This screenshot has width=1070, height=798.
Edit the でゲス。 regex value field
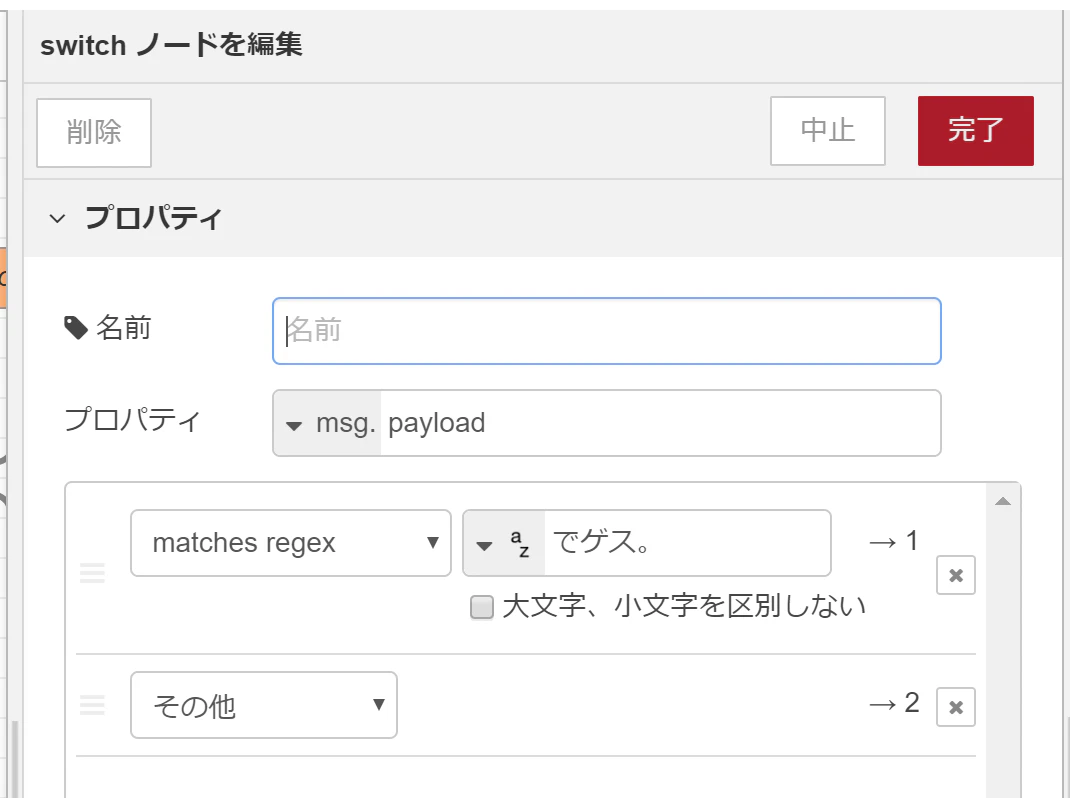(687, 543)
